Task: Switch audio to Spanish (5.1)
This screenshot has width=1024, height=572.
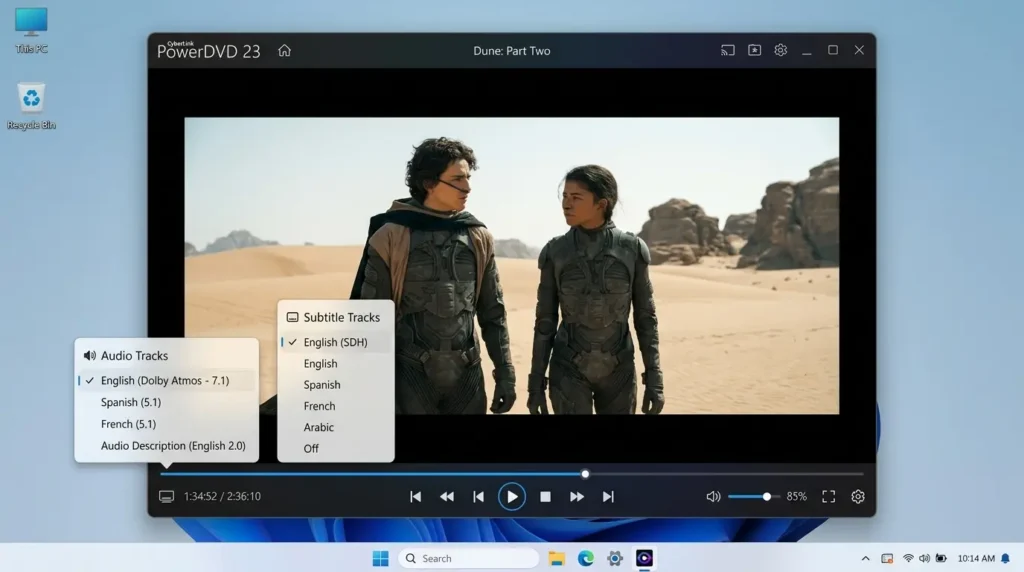Action: [131, 402]
